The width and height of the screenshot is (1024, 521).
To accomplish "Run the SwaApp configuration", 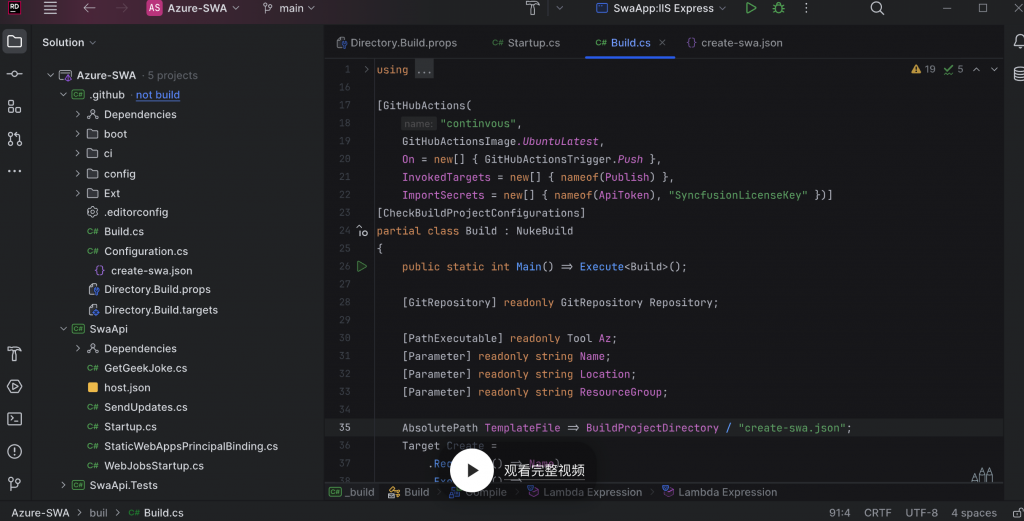I will pos(751,8).
